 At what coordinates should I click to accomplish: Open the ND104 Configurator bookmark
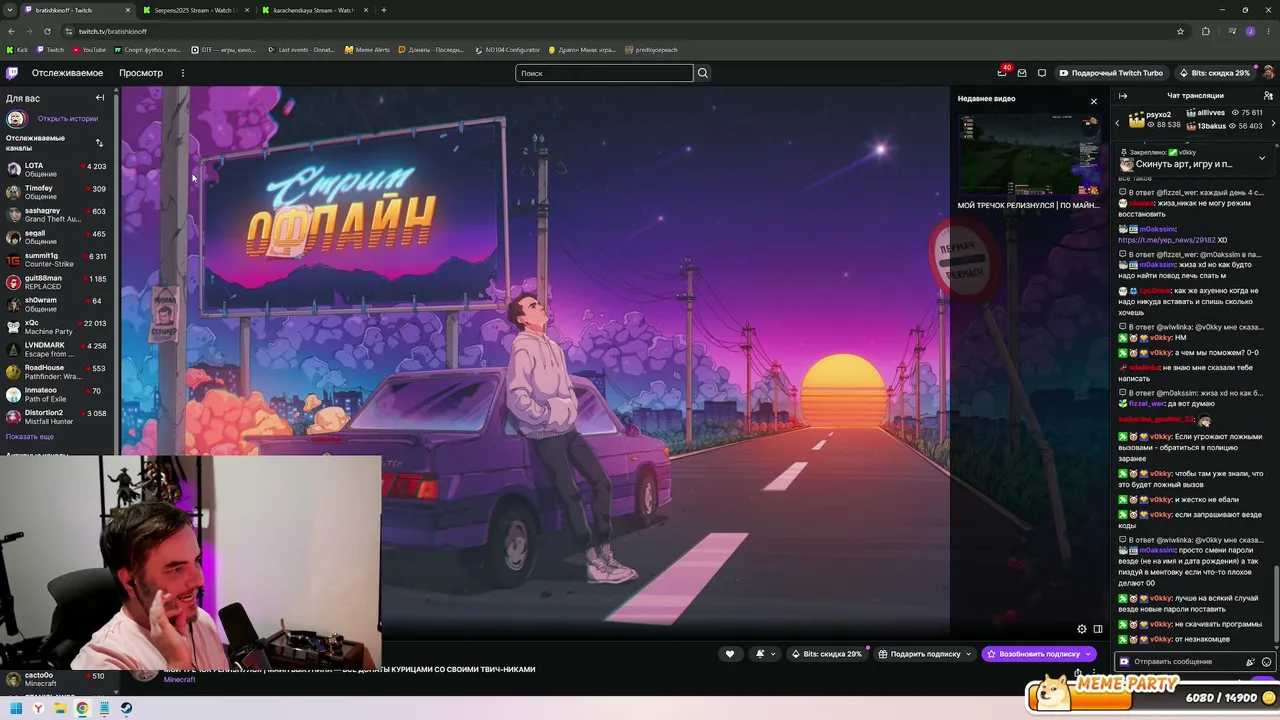point(507,49)
